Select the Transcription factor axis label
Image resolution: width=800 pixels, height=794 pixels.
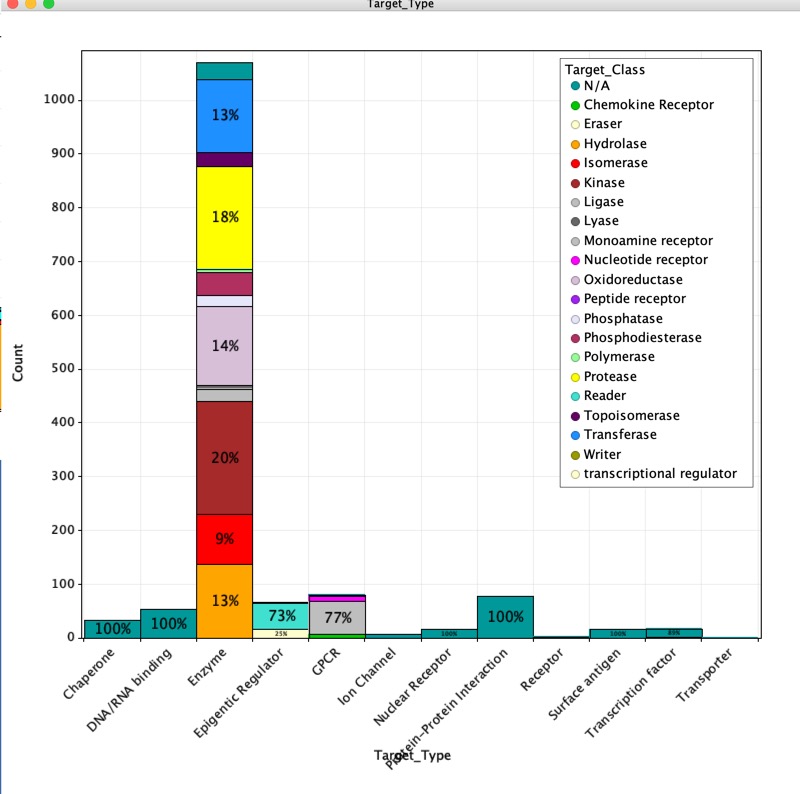631,694
